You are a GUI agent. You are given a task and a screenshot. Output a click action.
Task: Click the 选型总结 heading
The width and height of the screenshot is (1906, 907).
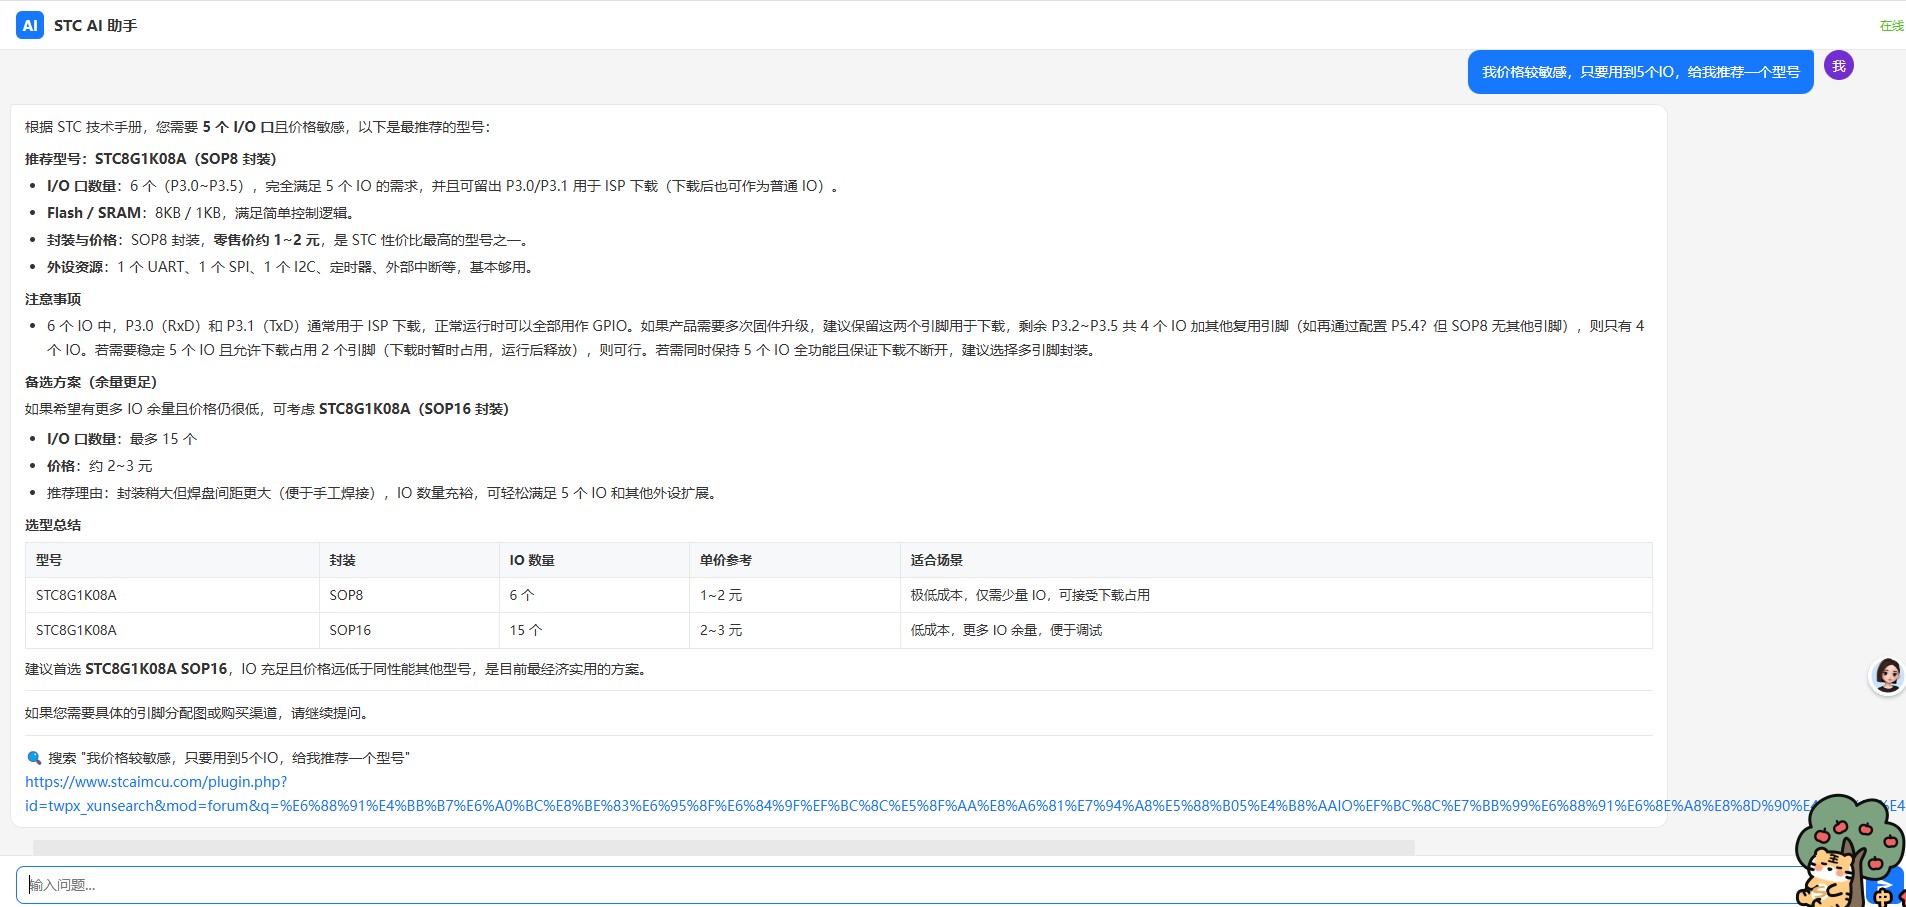[x=53, y=525]
